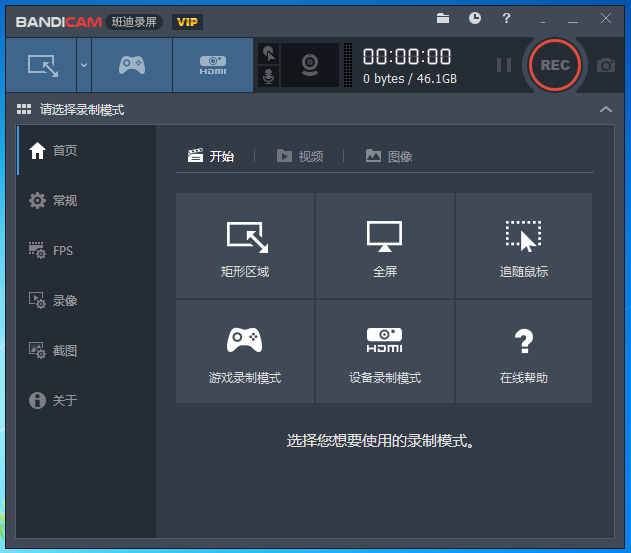
Task: Open 关于 about section in sidebar
Action: (86, 400)
